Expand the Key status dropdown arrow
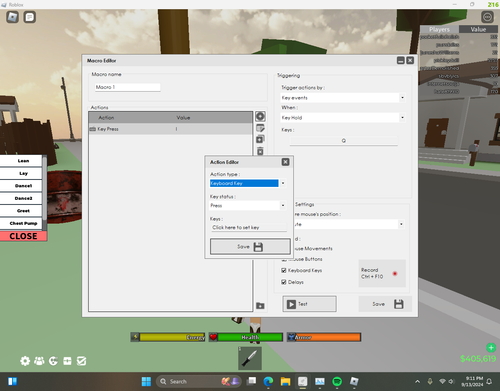This screenshot has width=500, height=391. [283, 205]
